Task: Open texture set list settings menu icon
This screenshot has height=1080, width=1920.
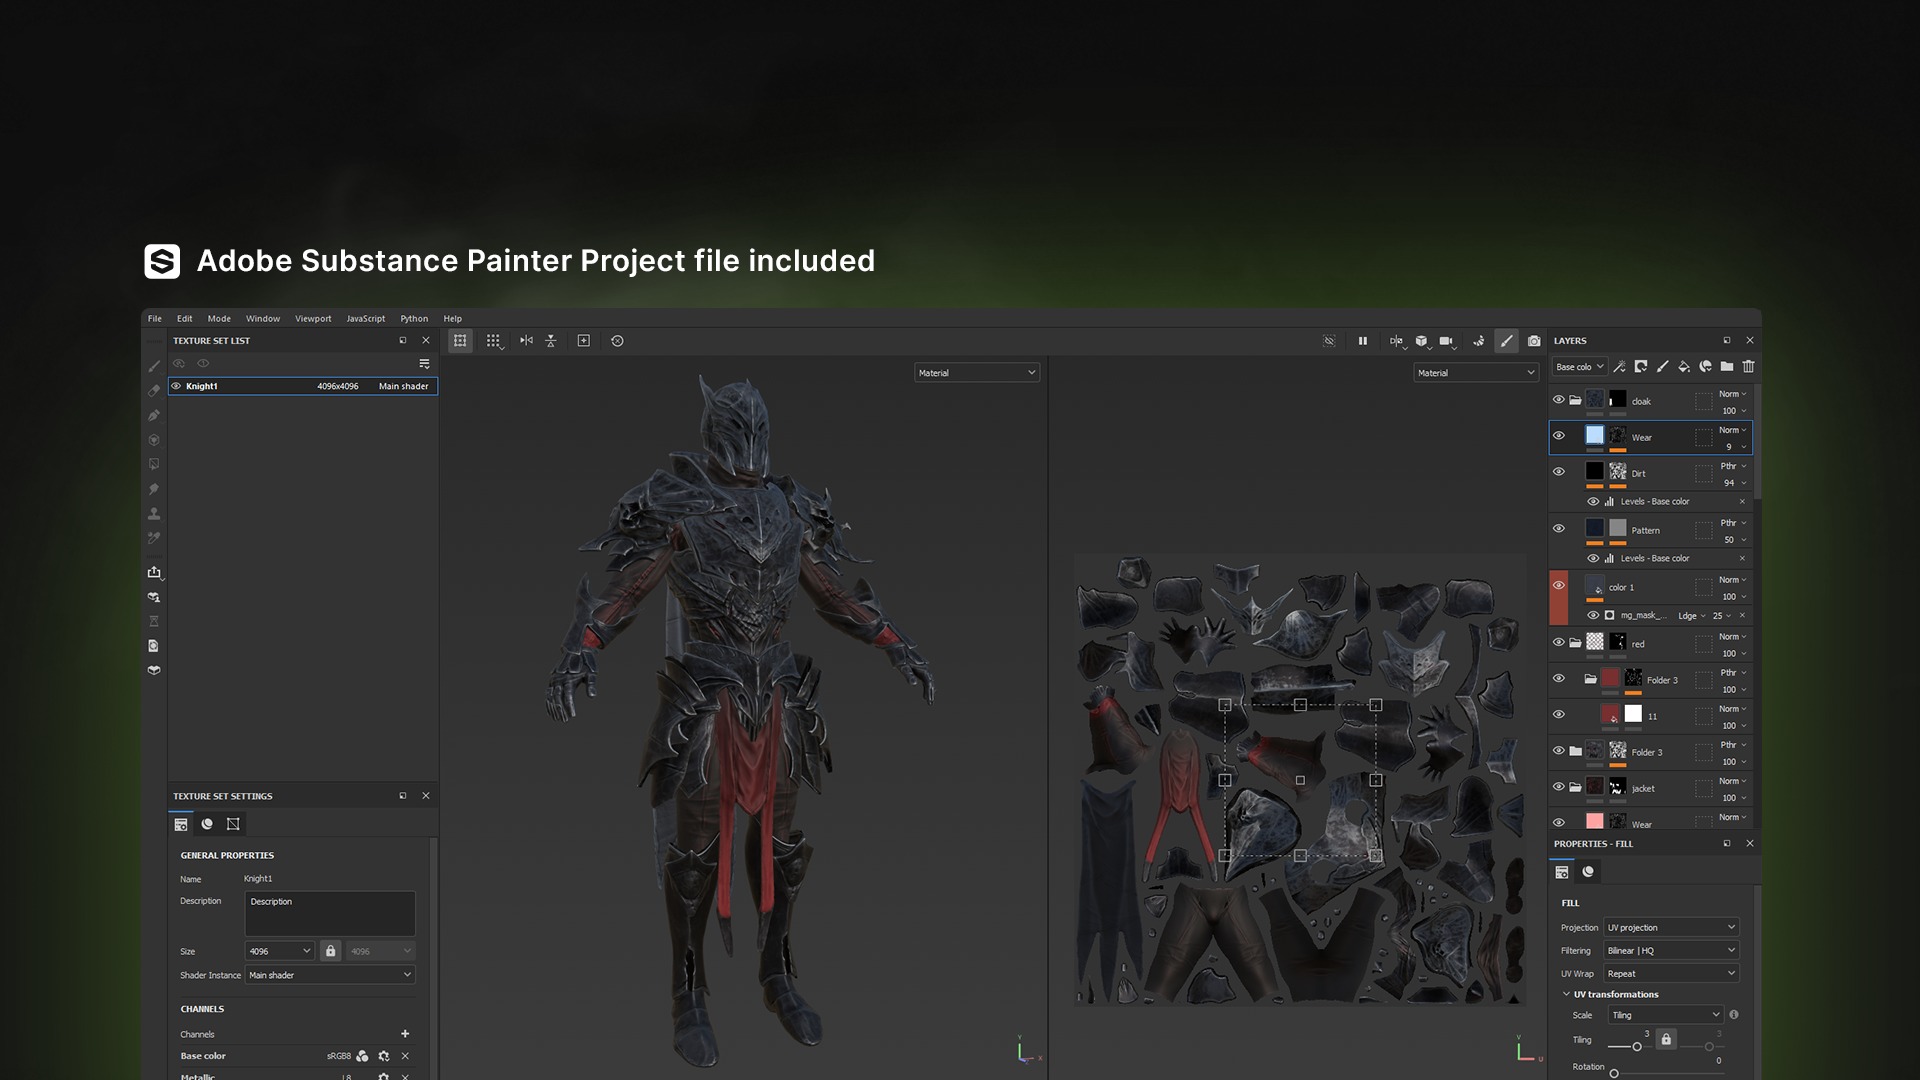Action: [424, 364]
